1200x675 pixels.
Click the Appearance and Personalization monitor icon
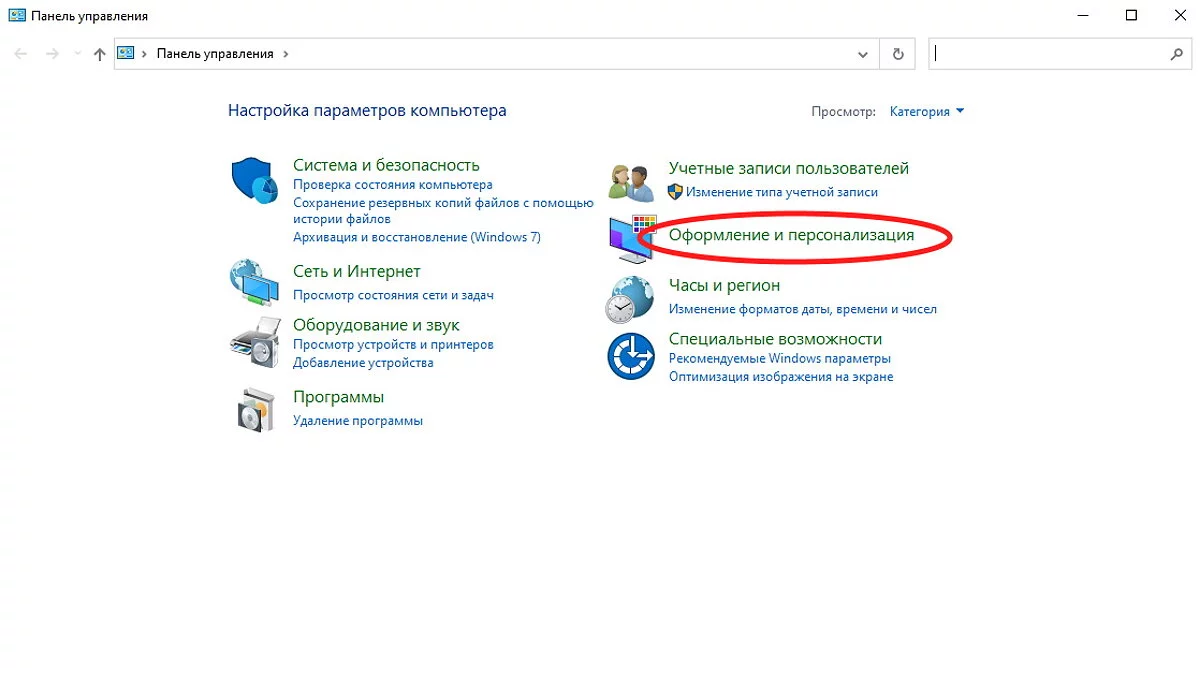(631, 238)
